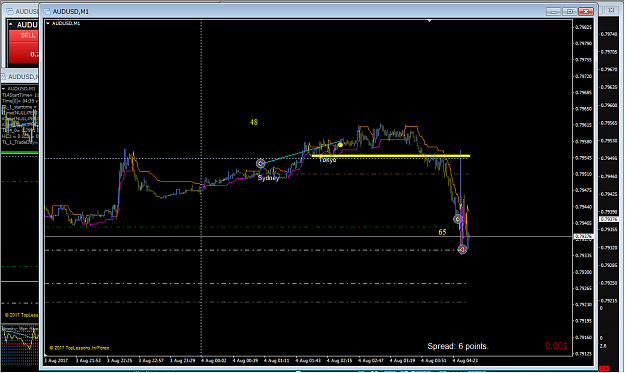Click the red "0.00$" profit label
Viewport: 625px width, 373px height.
click(x=556, y=346)
